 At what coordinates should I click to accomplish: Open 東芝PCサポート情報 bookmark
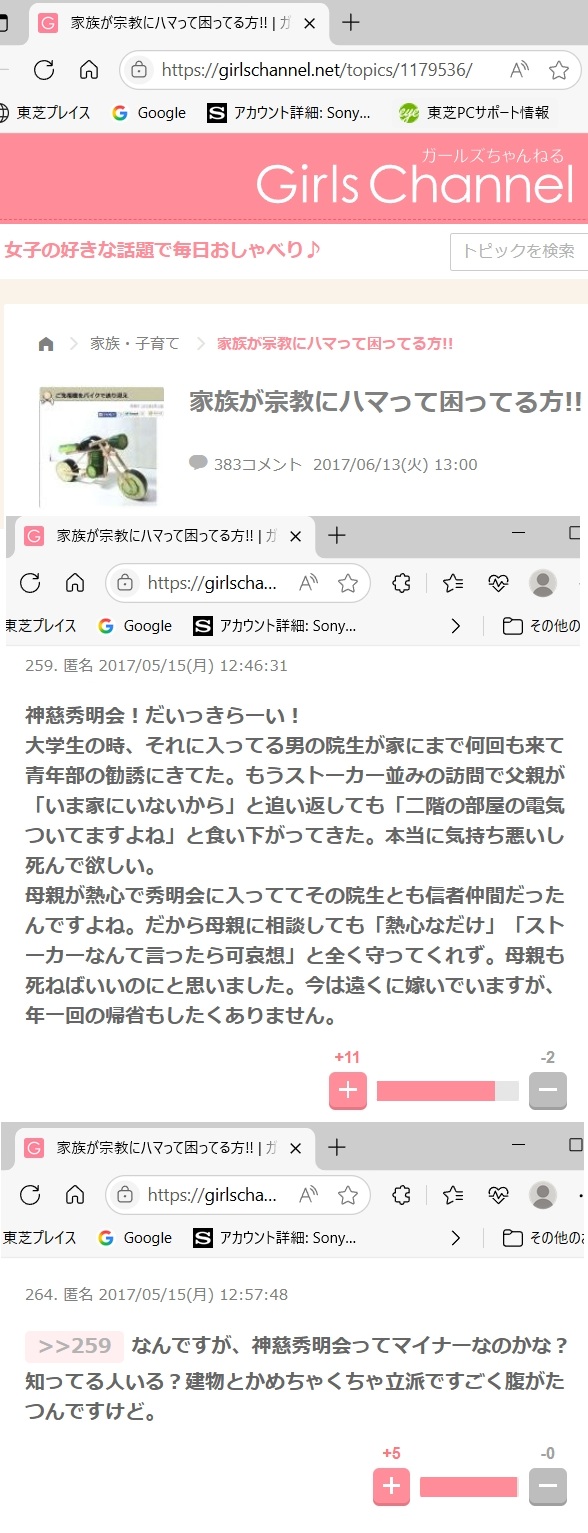tap(474, 113)
